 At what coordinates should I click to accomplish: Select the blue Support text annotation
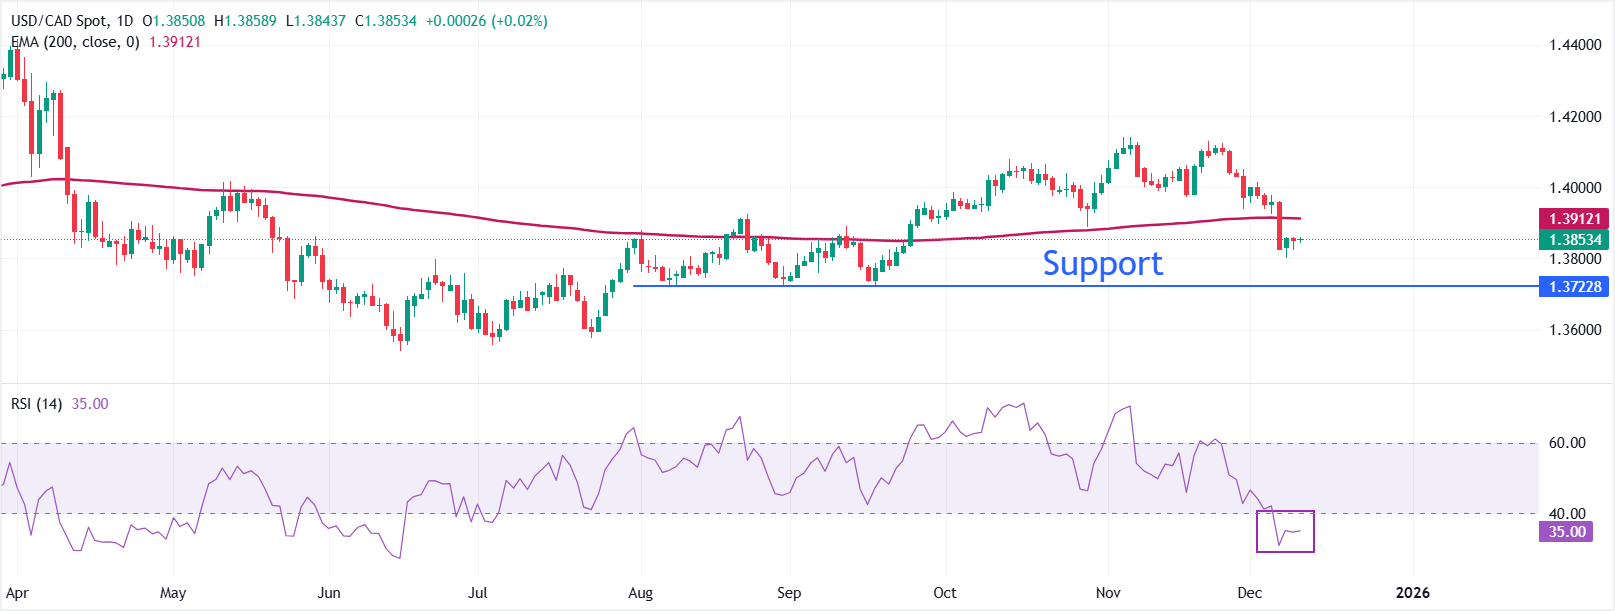(x=1102, y=263)
